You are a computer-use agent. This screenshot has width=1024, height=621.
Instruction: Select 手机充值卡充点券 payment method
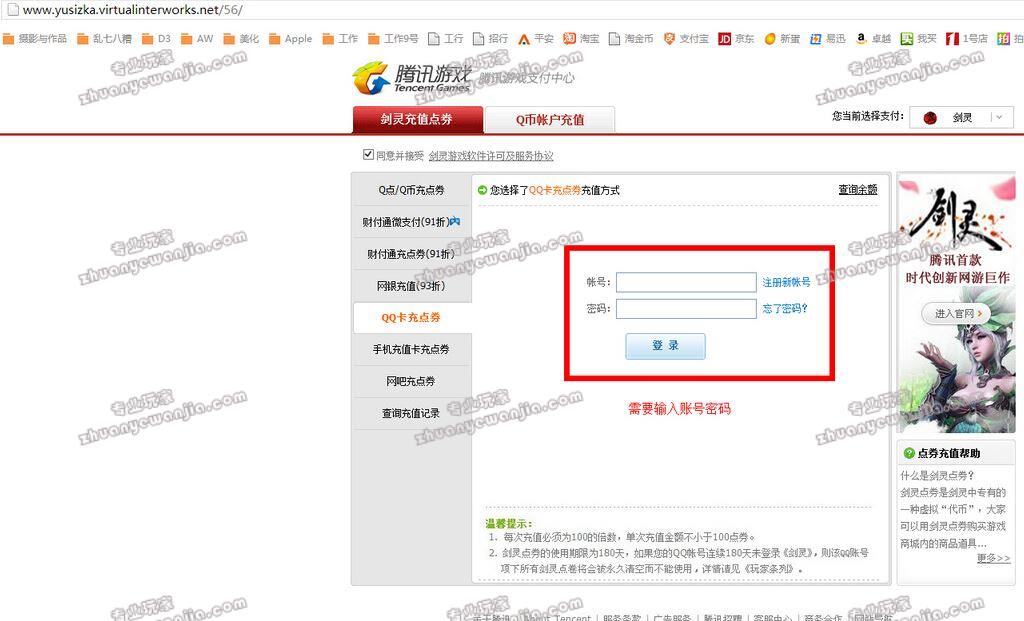click(x=411, y=349)
